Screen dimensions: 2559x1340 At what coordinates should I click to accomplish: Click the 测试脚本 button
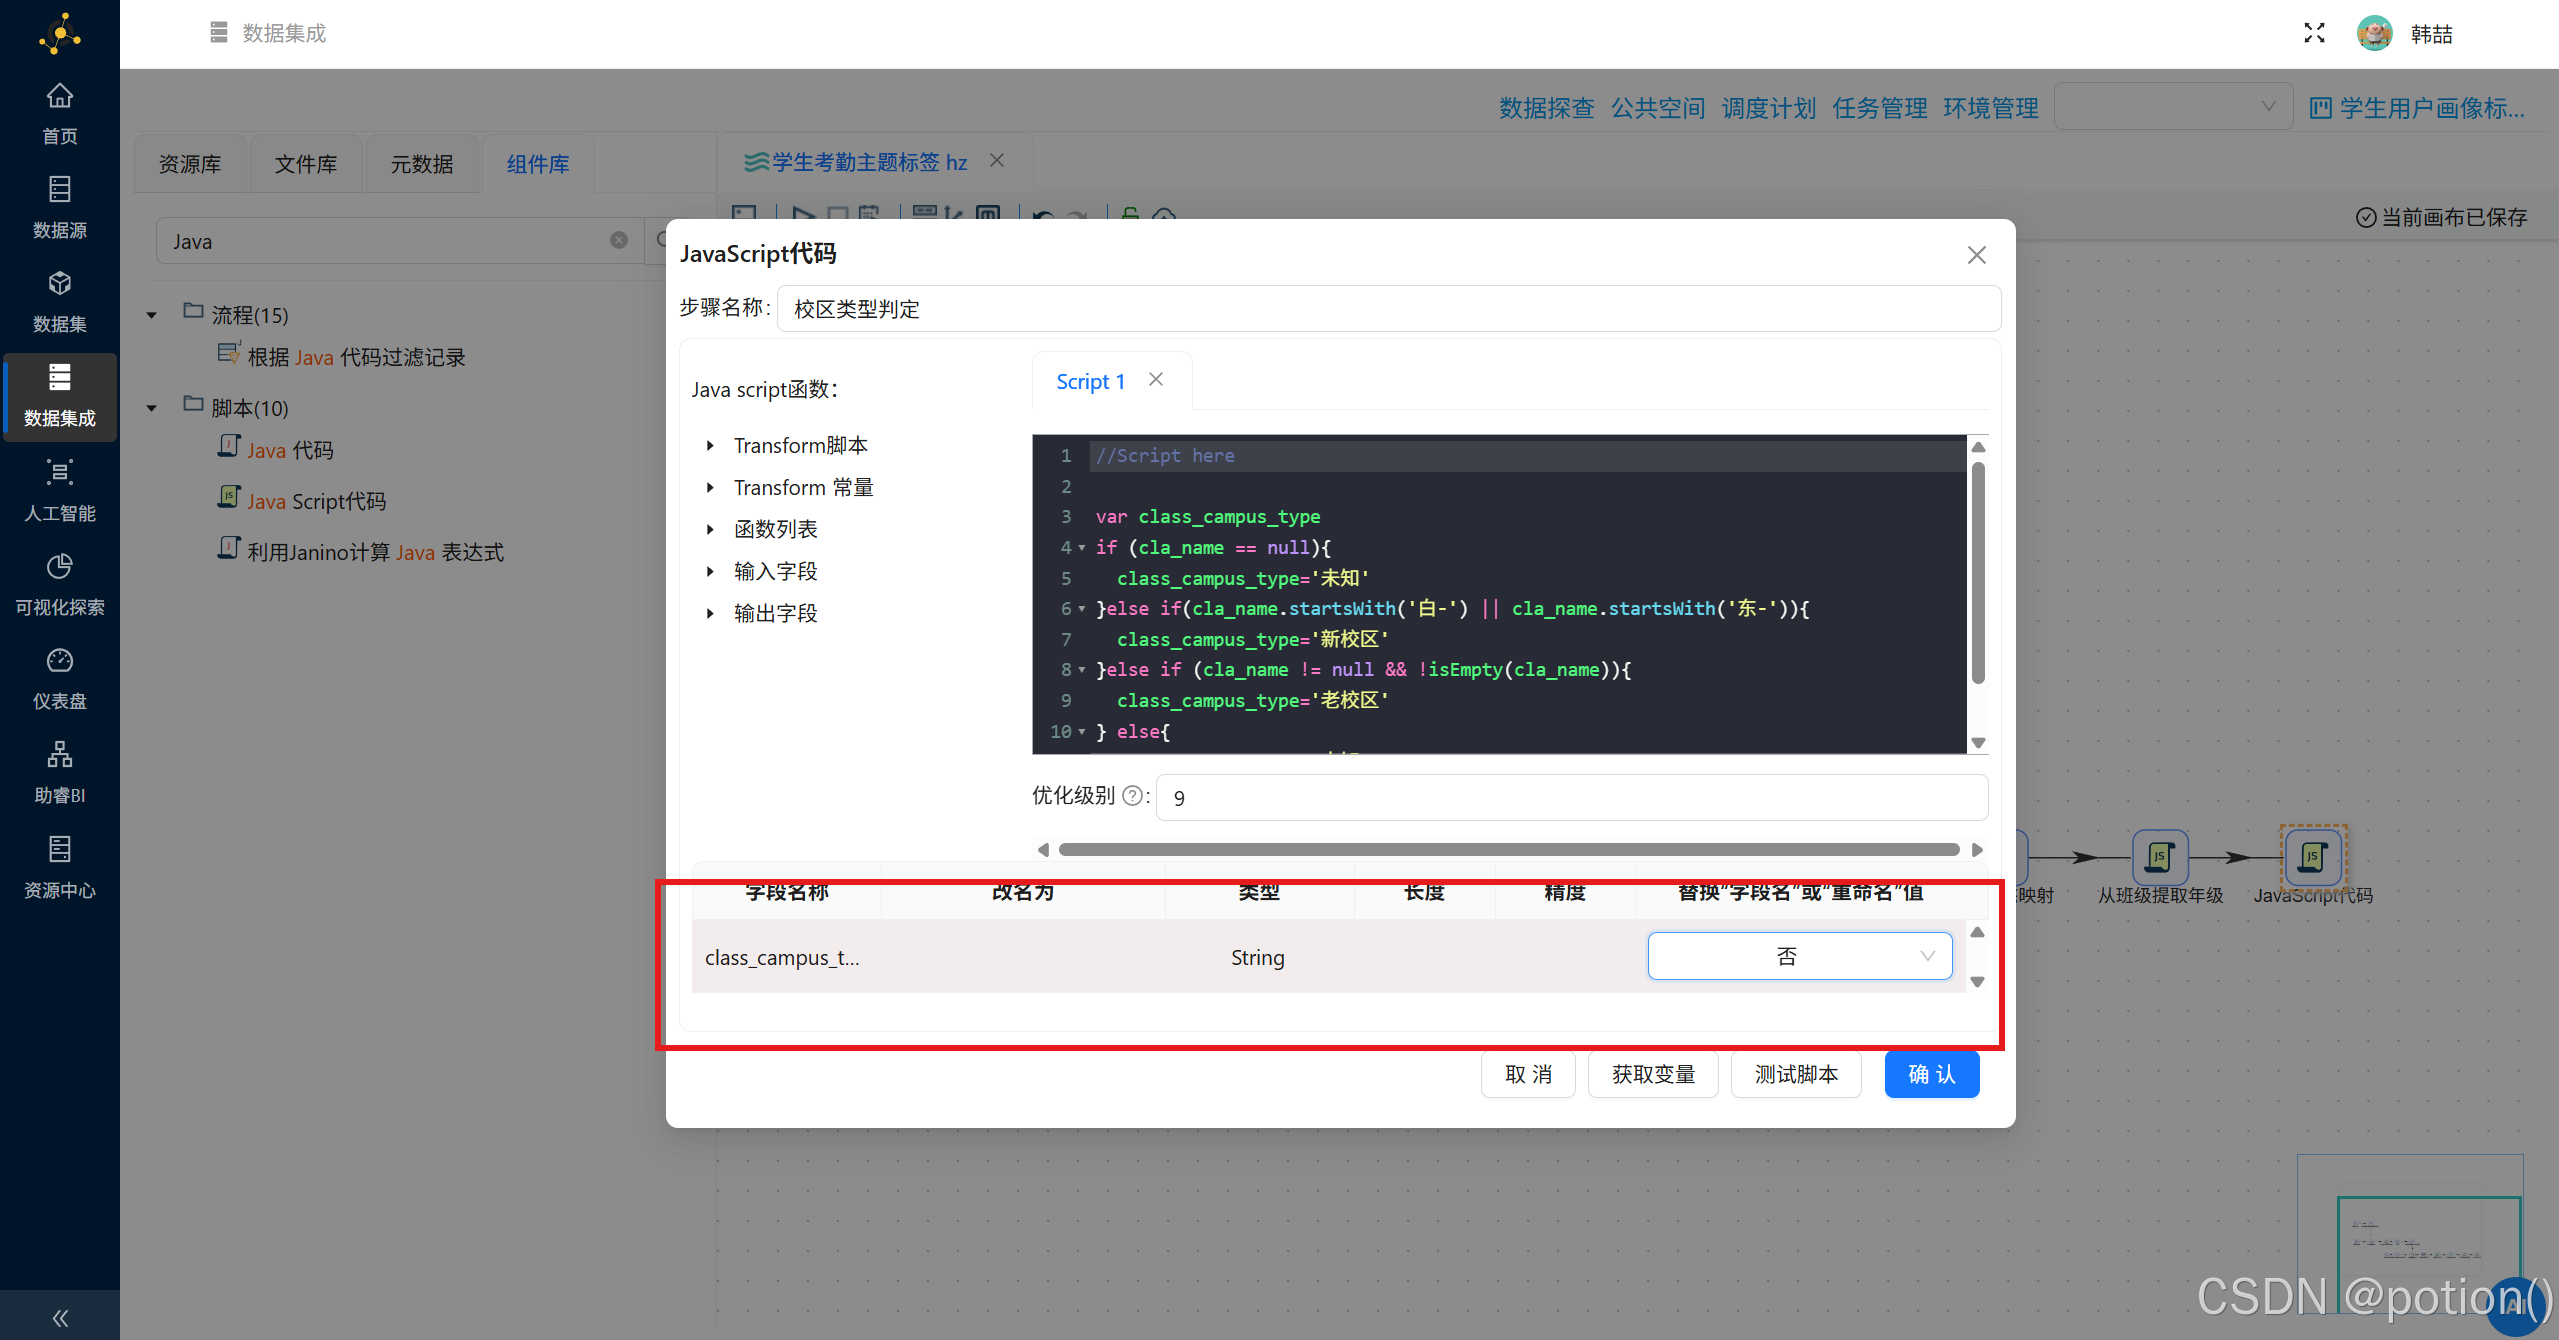point(1796,1074)
